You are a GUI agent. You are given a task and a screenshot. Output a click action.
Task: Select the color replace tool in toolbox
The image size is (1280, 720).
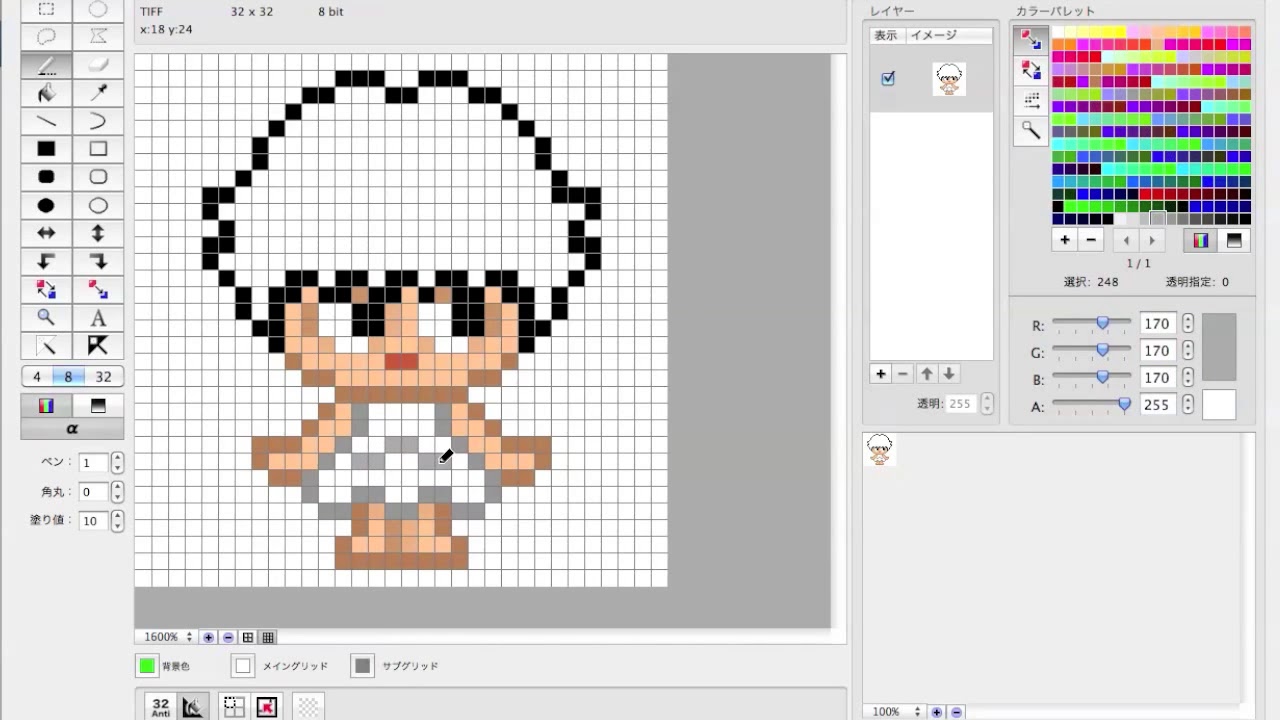click(x=98, y=289)
